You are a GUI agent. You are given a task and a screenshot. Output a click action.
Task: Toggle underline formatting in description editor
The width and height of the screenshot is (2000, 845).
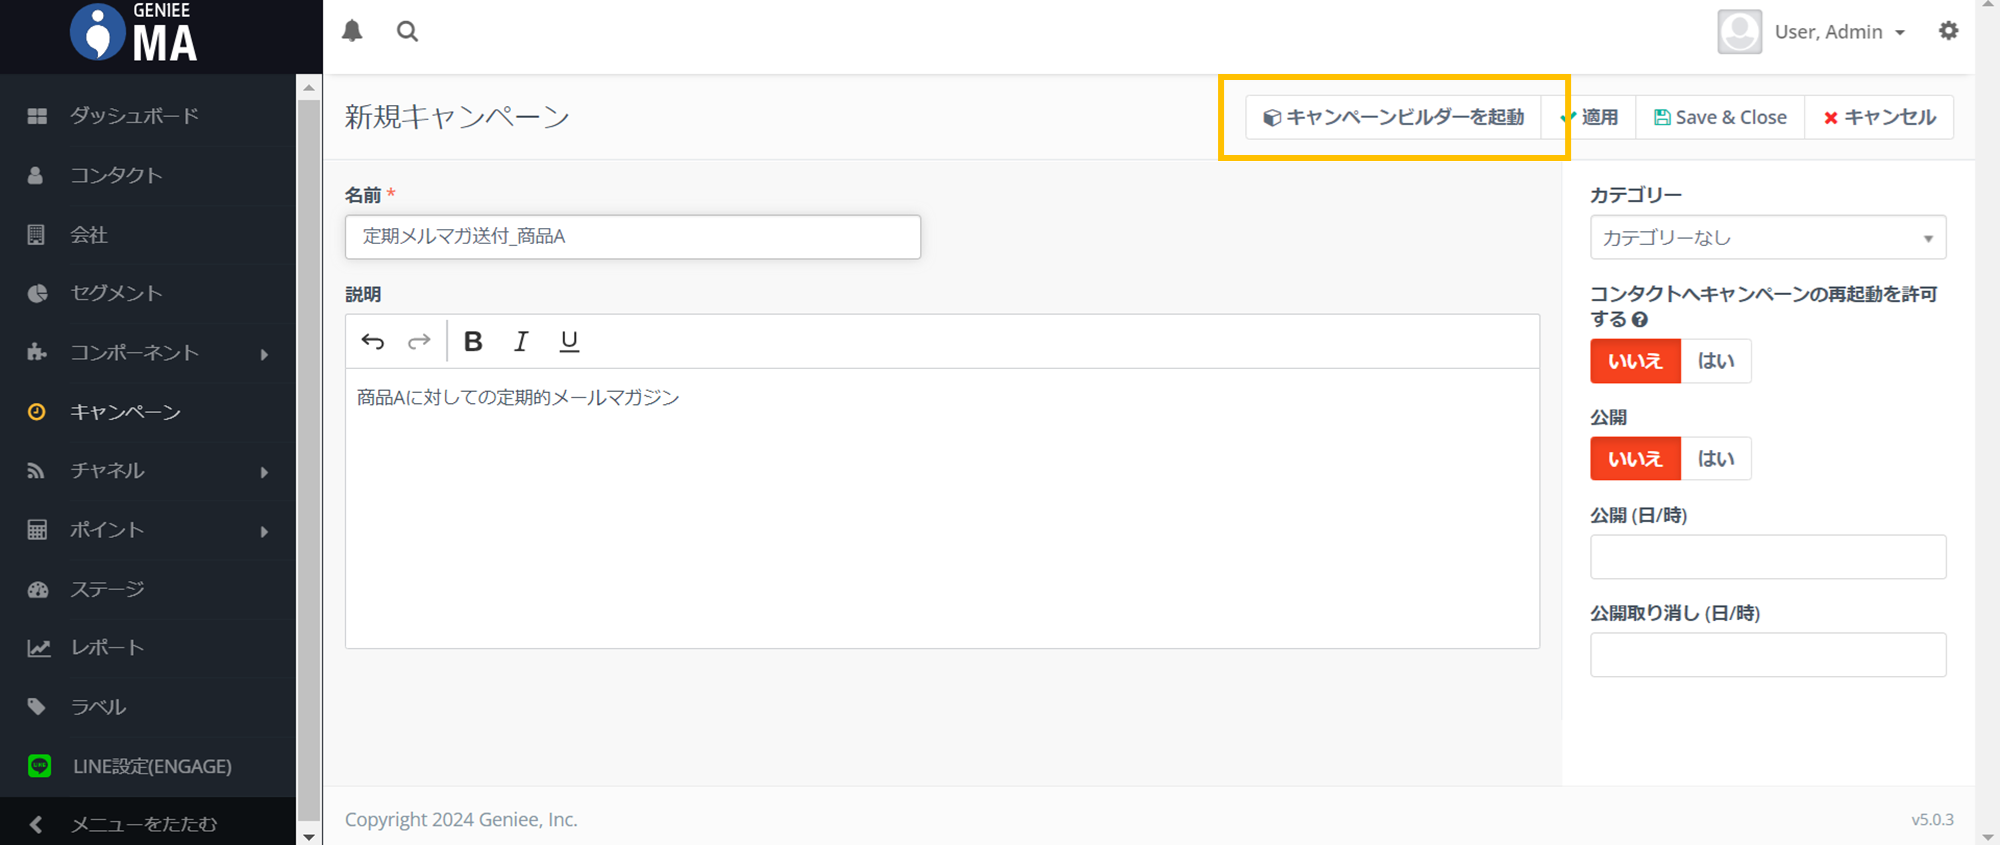pyautogui.click(x=569, y=342)
